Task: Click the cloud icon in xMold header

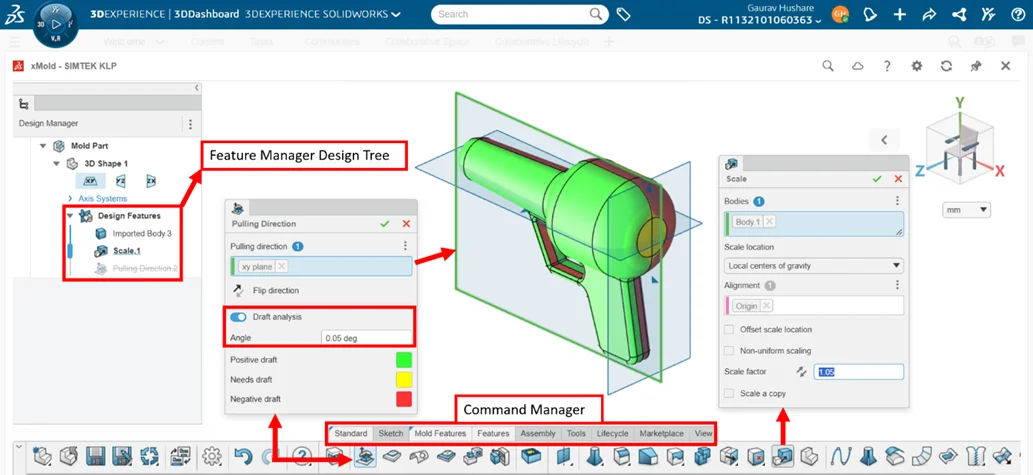Action: click(858, 66)
